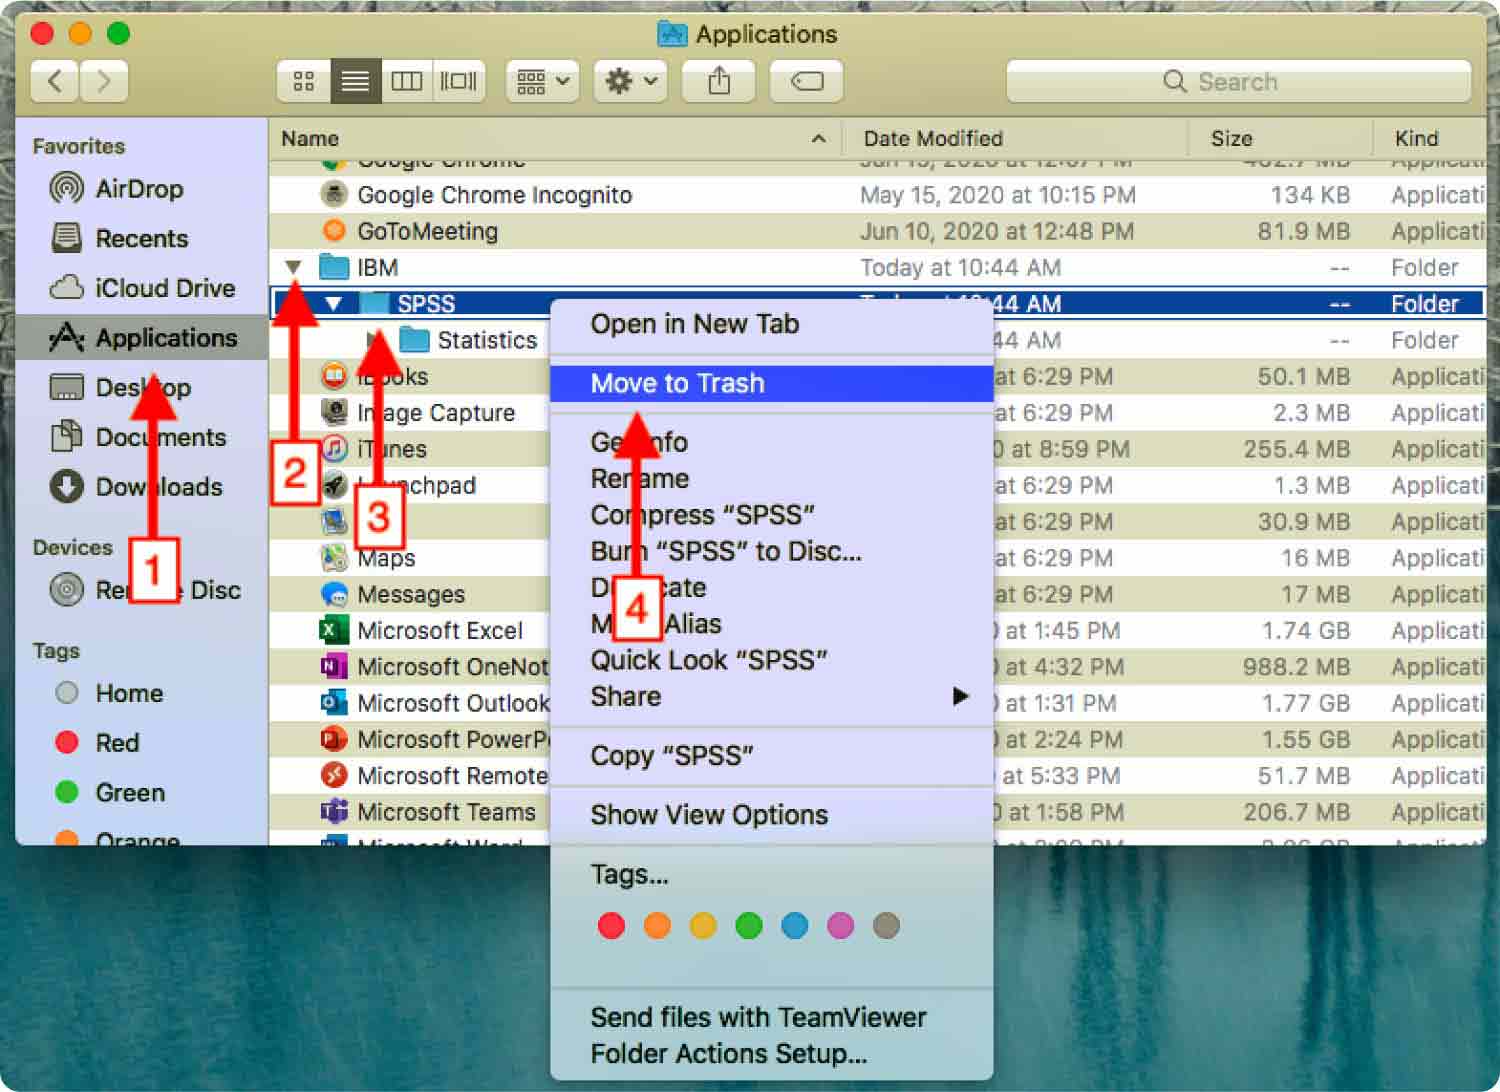The image size is (1500, 1092).
Task: Choose Compress "SPSS"
Action: pyautogui.click(x=771, y=515)
